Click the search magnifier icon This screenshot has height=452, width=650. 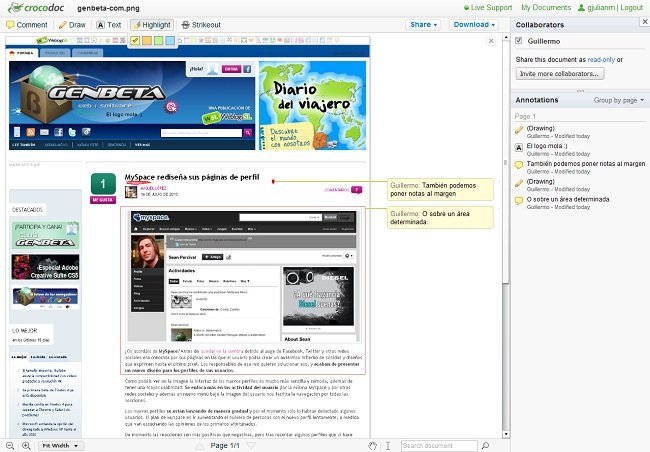tap(485, 446)
